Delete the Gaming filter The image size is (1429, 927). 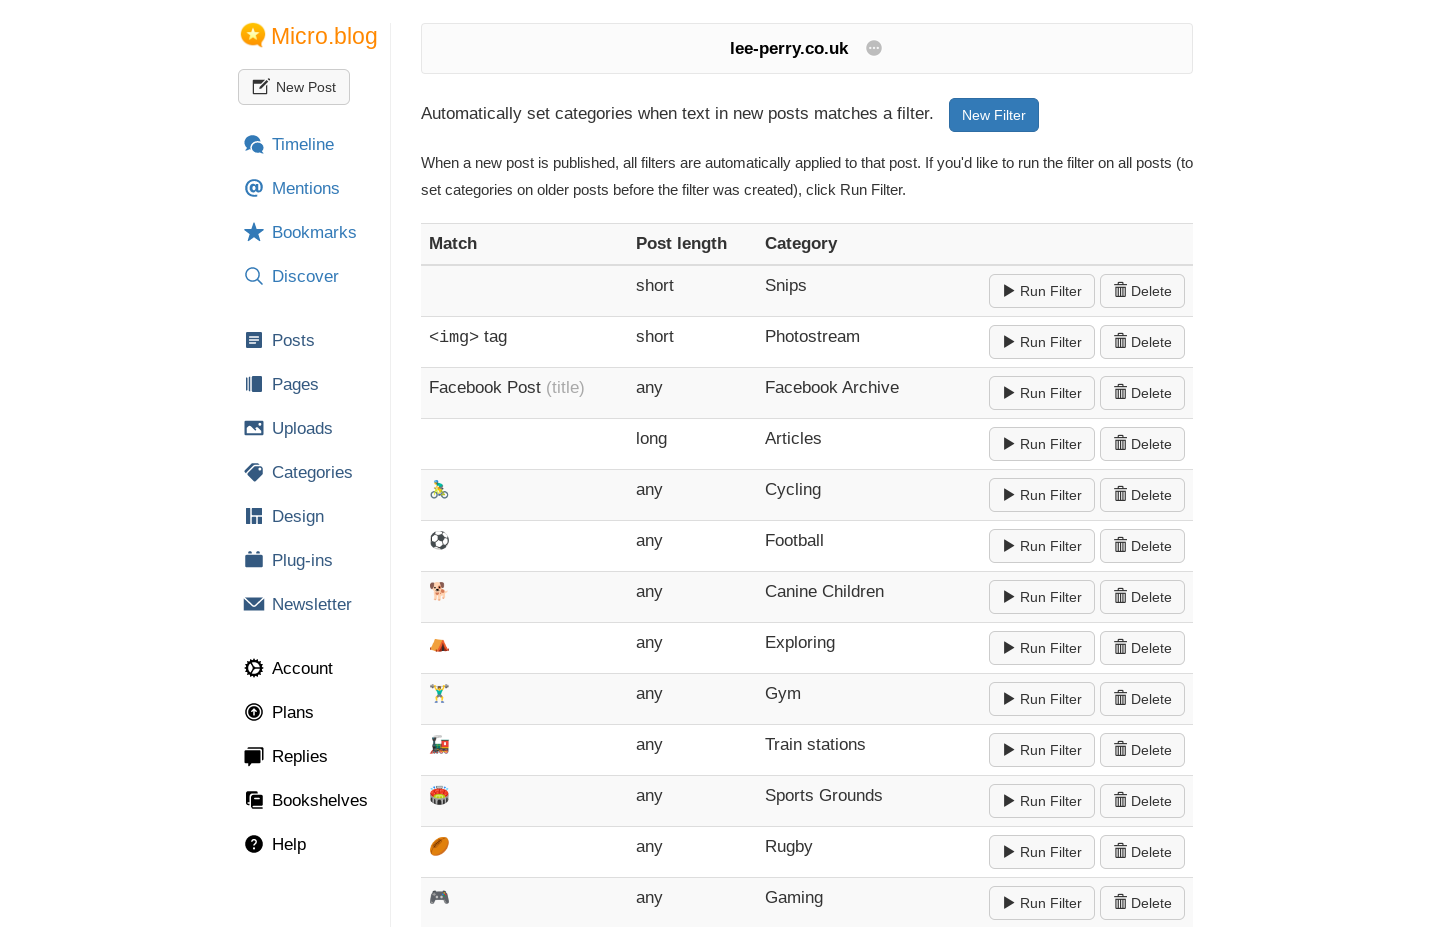[x=1142, y=903]
